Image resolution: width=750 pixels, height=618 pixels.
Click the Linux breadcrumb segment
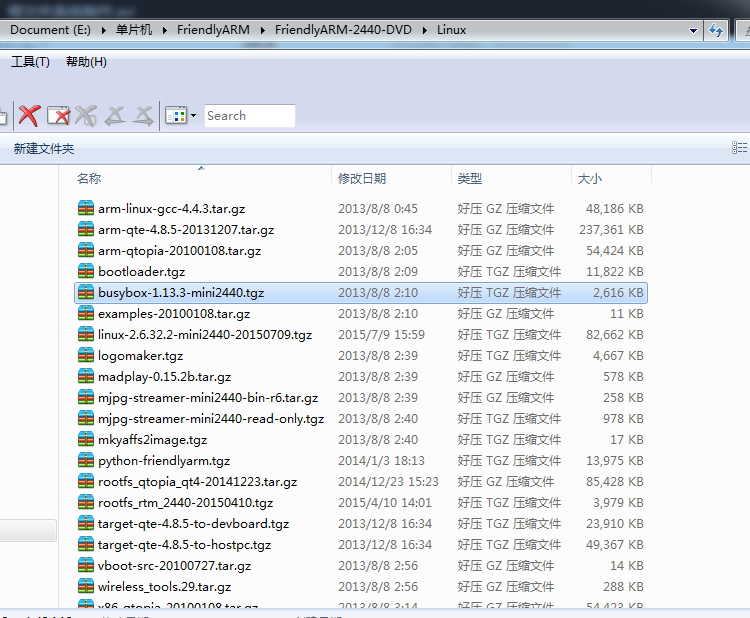click(452, 30)
